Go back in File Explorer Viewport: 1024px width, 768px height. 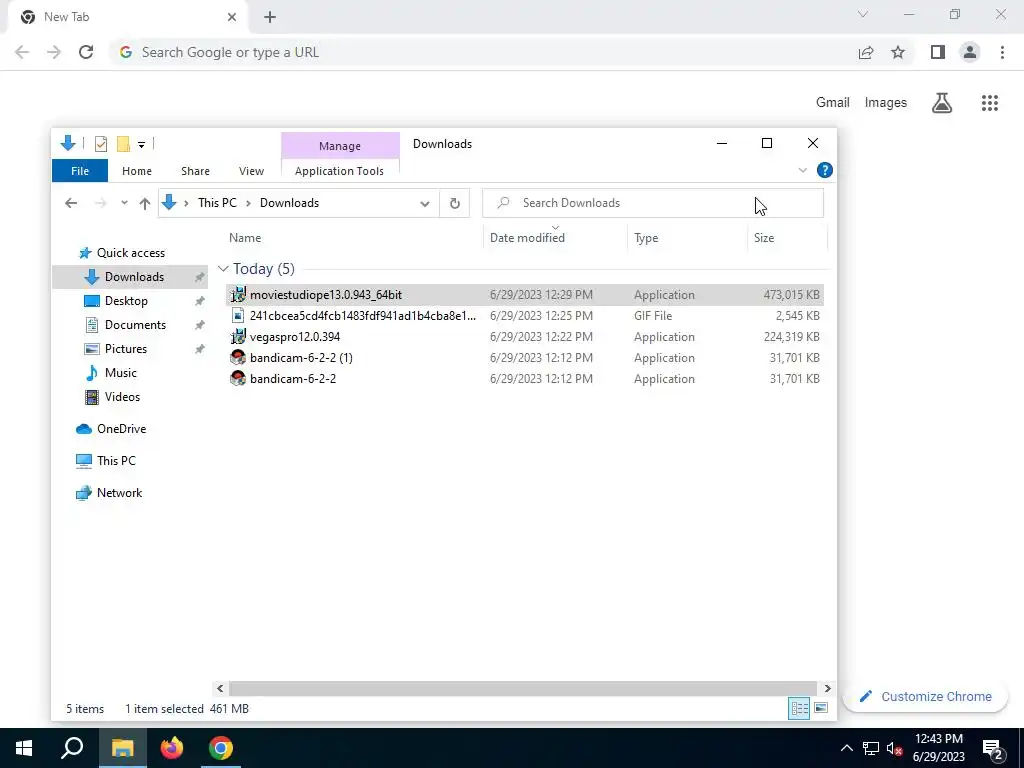(71, 203)
